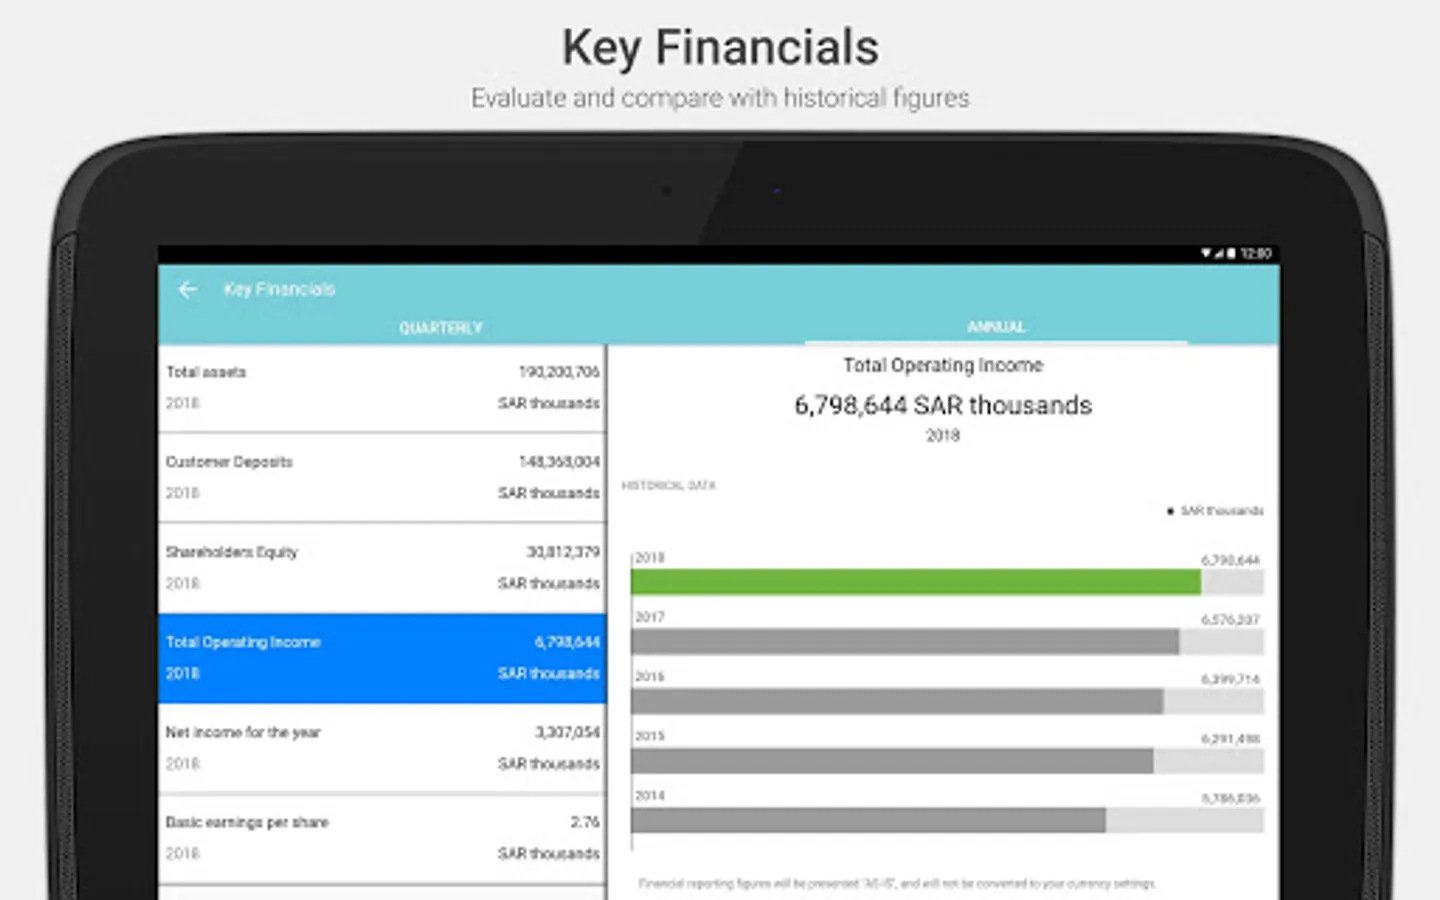
Task: Click the 2015 grey bar in chart
Action: click(x=892, y=761)
